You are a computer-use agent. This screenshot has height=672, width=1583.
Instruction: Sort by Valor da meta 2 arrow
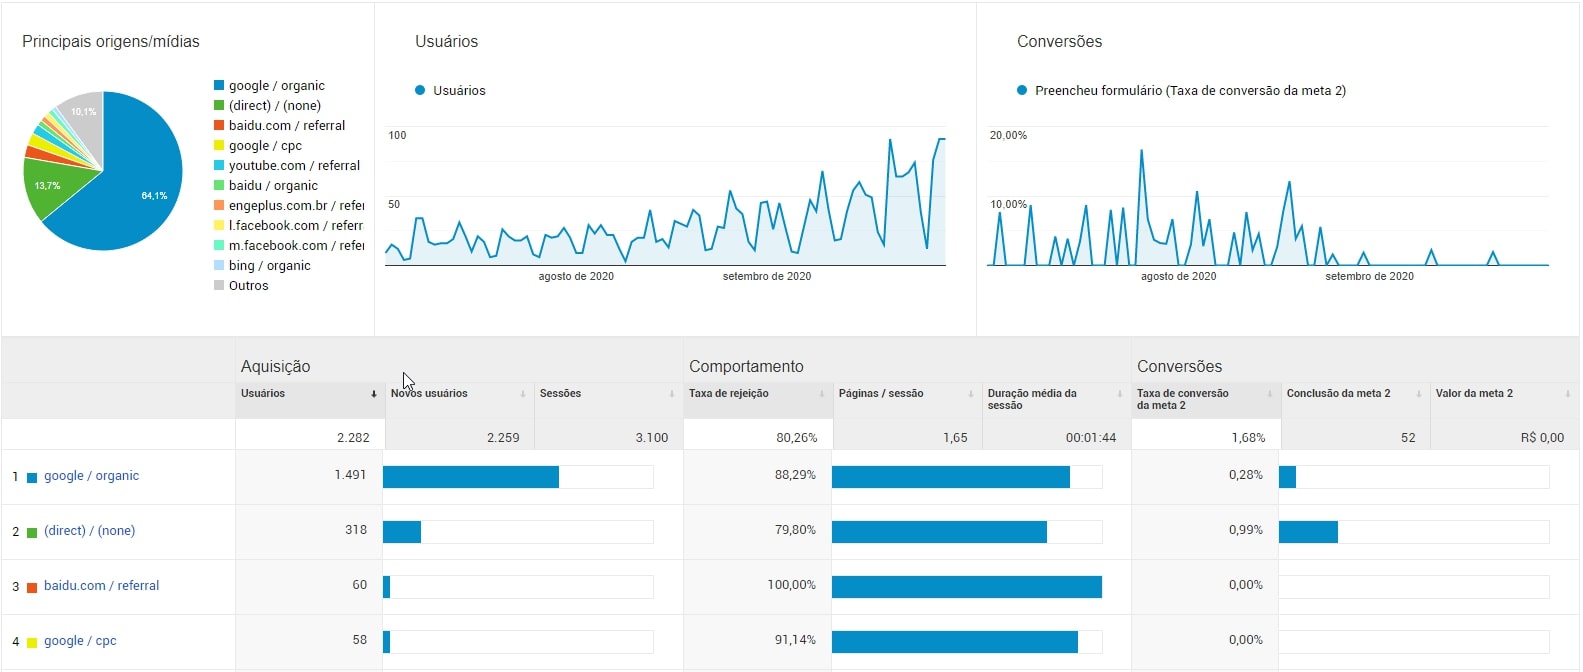click(1568, 394)
